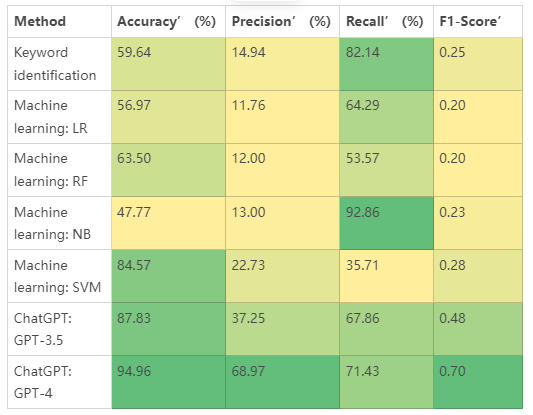Select the Machine learning: RF row label
The image size is (533, 415).
59,170
